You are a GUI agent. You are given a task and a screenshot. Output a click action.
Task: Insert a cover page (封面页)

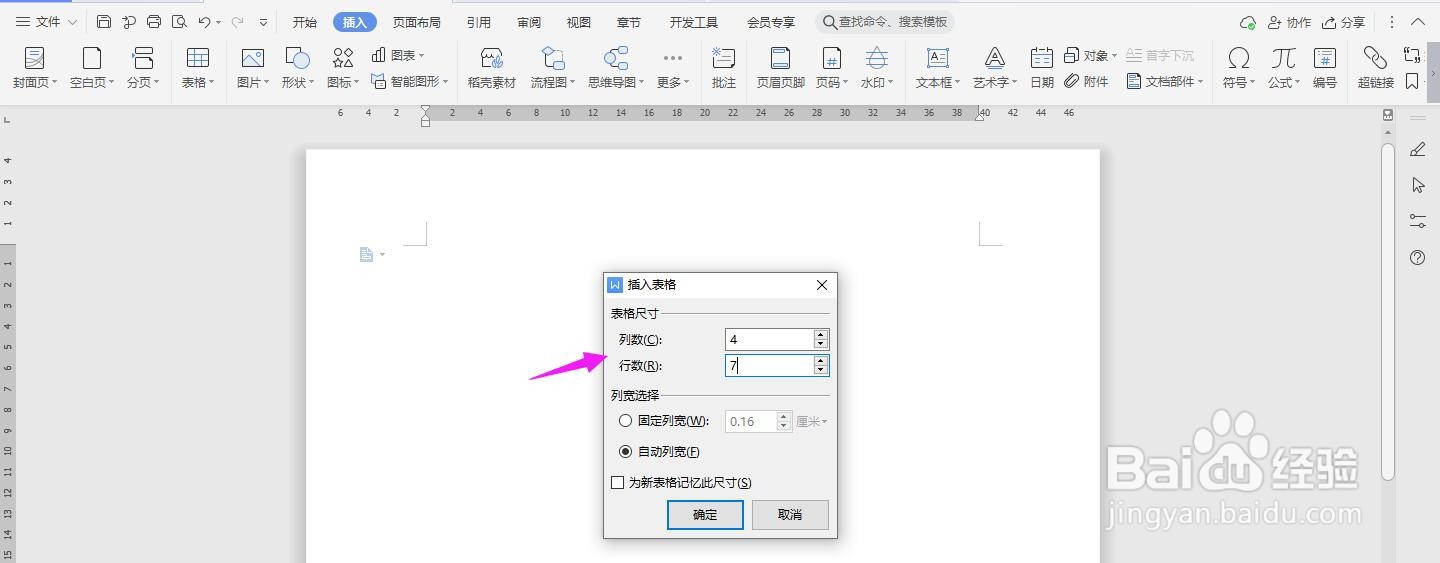[35, 68]
